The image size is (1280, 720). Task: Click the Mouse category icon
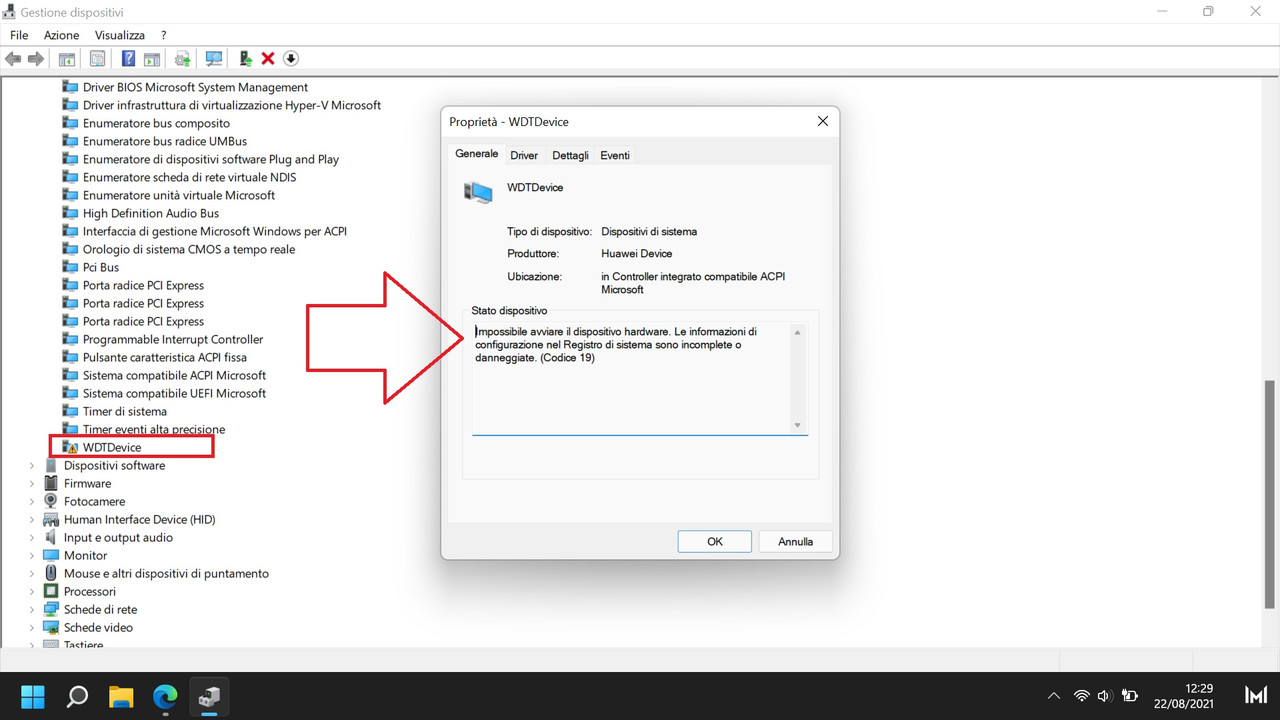click(51, 573)
